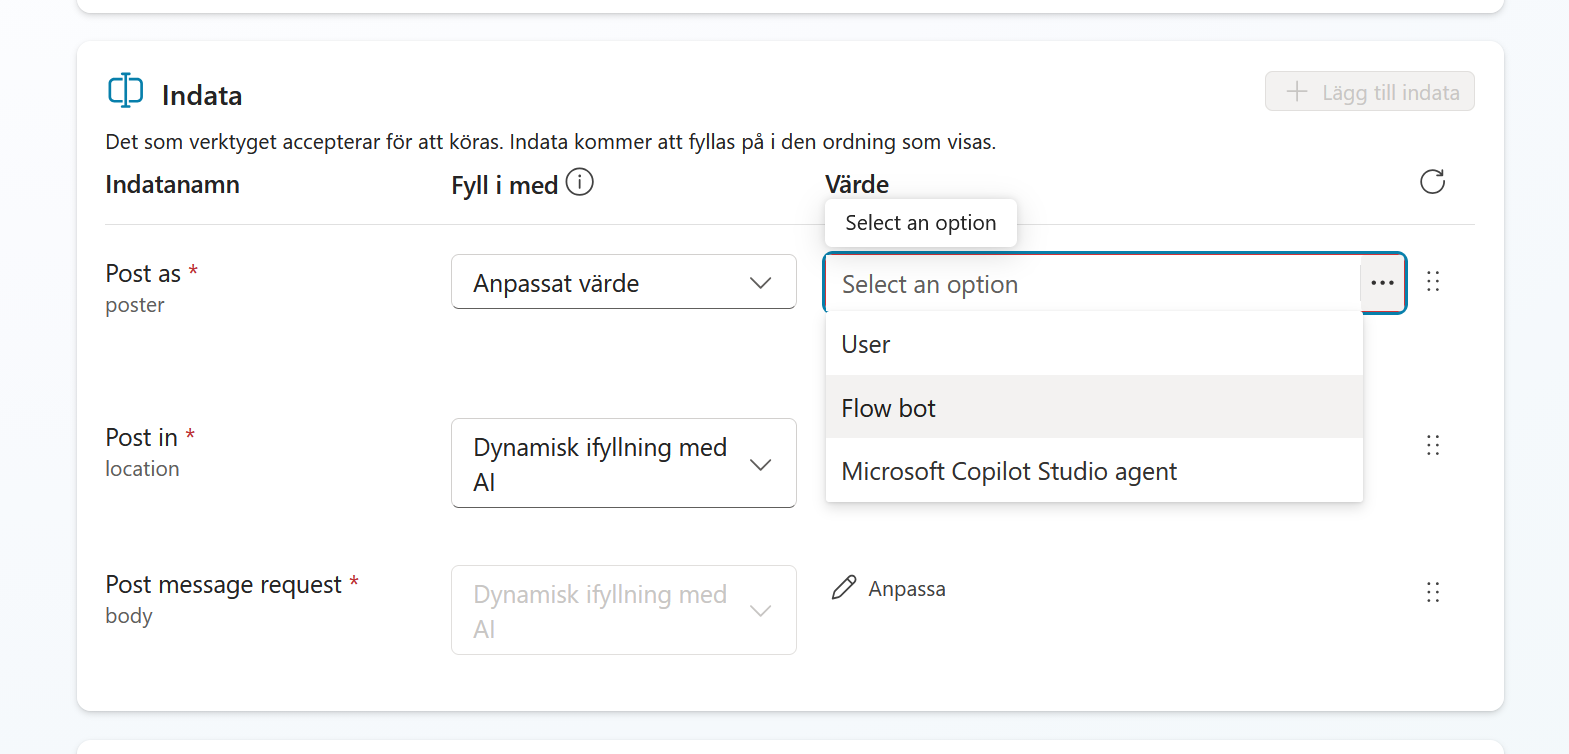This screenshot has height=754, width=1569.
Task: Click the Indata section icon
Action: click(x=125, y=90)
